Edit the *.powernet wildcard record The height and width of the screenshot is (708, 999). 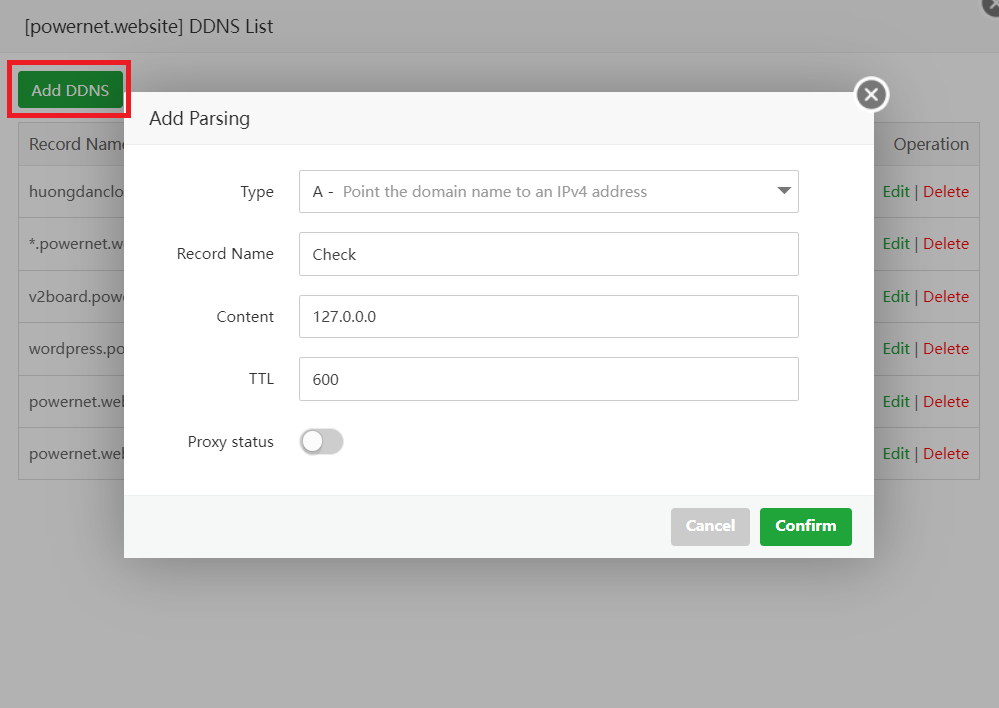coord(896,244)
